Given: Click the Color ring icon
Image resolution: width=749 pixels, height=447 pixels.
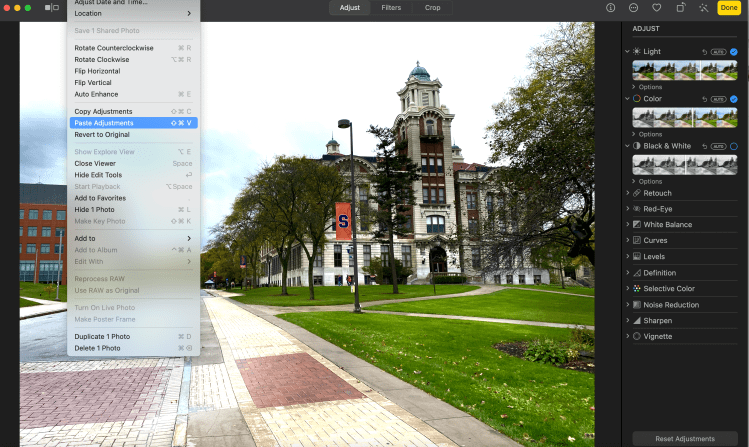Looking at the screenshot, I should (x=637, y=98).
